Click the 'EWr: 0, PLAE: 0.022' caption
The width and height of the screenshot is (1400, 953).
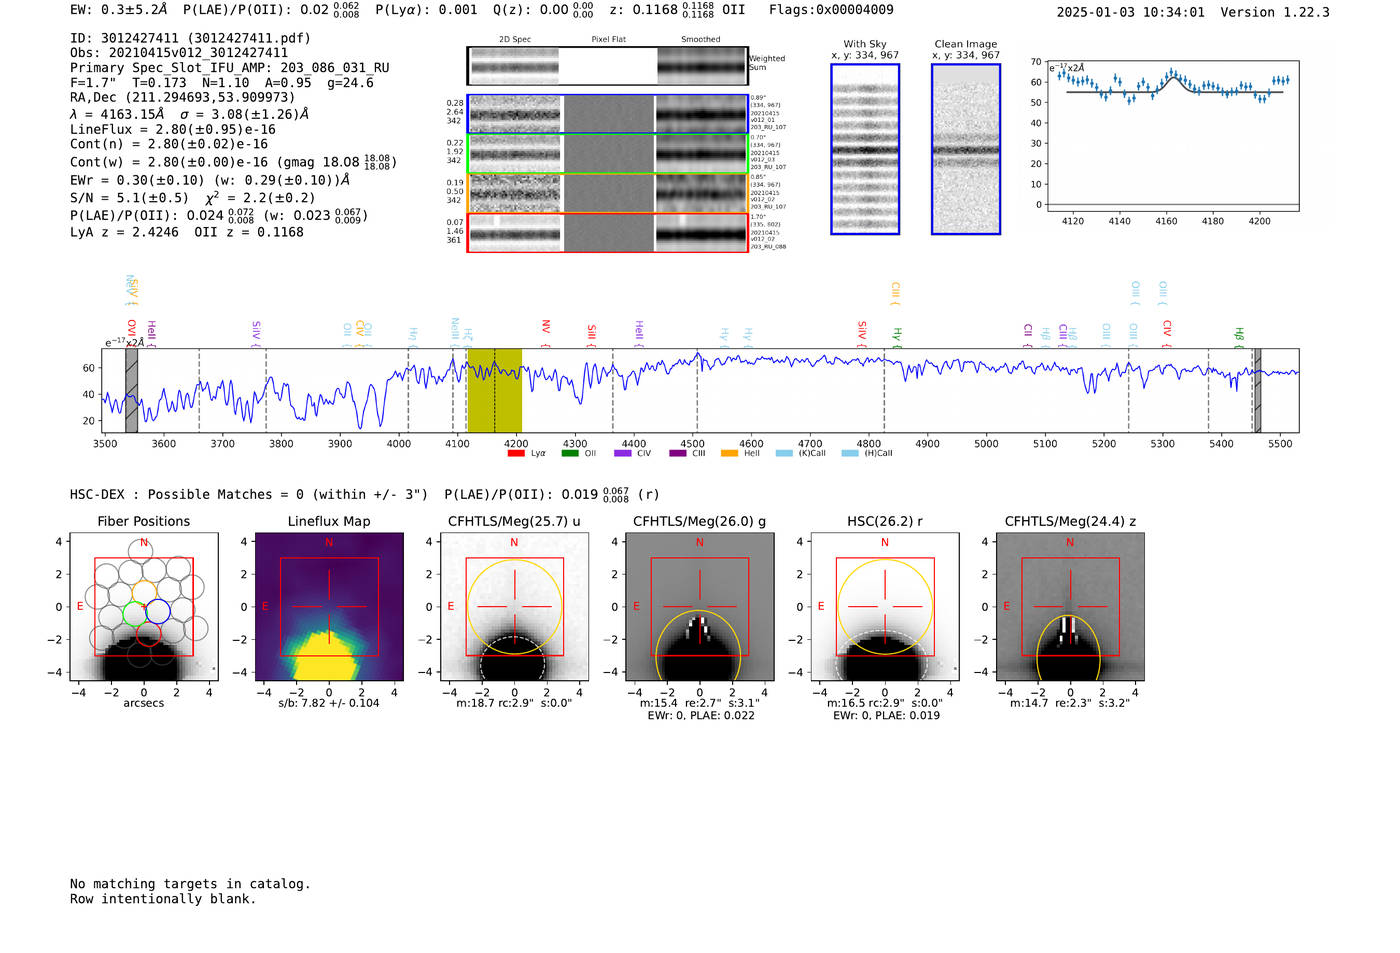pos(701,716)
